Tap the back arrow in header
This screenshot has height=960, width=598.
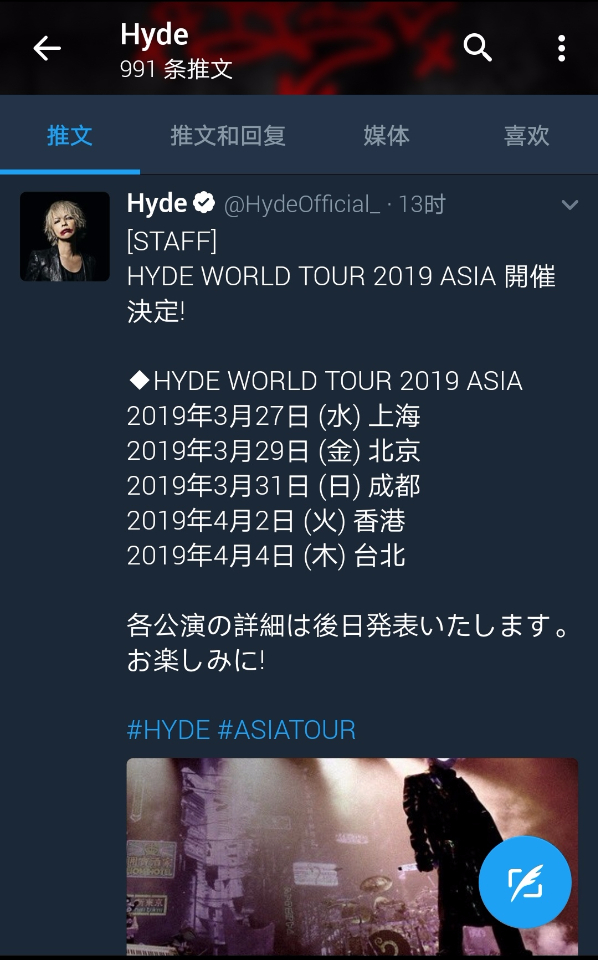(47, 48)
